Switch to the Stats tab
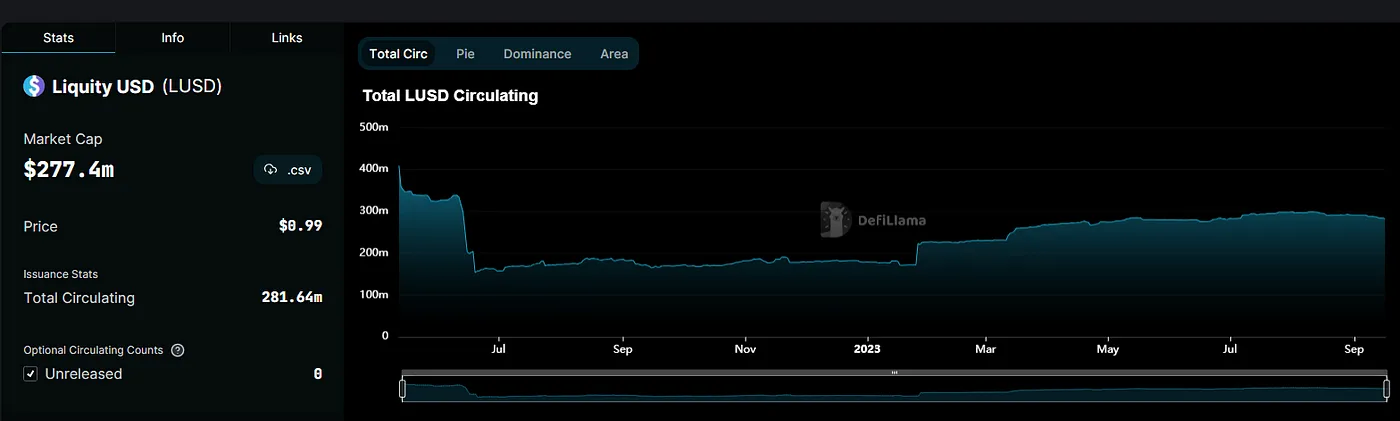 coord(58,38)
